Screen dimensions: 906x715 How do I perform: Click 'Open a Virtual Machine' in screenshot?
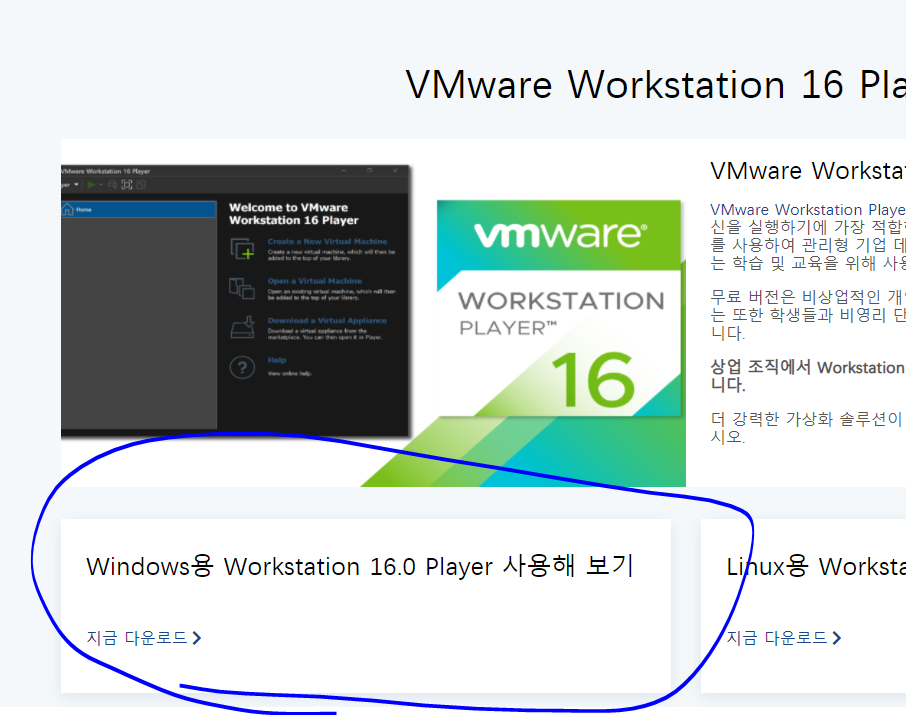coord(314,281)
